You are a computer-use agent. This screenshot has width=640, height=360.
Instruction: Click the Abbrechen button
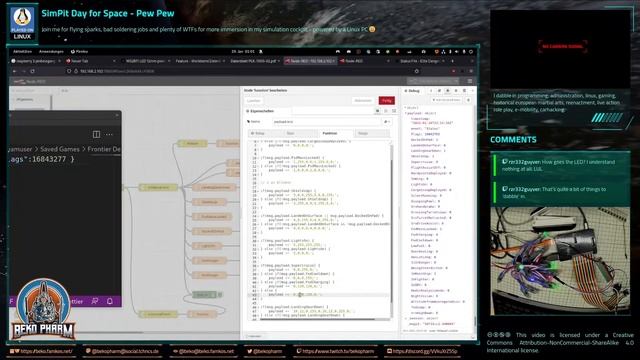pyautogui.click(x=363, y=100)
